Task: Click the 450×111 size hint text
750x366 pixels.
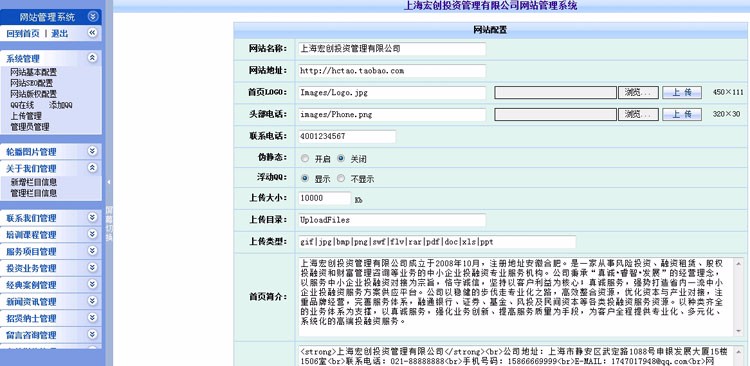Action: point(728,92)
